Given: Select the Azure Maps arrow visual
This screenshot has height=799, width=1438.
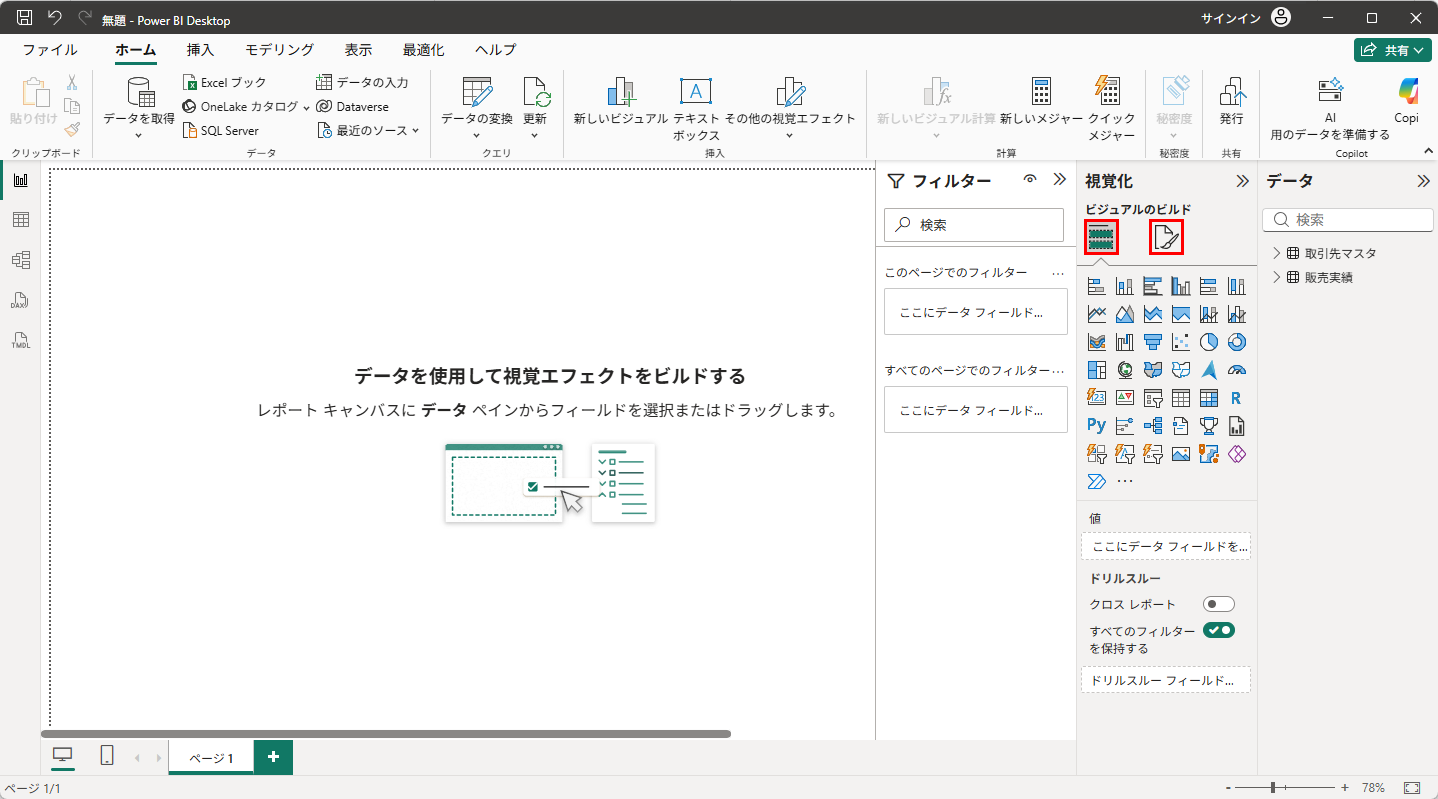Looking at the screenshot, I should pos(1209,370).
